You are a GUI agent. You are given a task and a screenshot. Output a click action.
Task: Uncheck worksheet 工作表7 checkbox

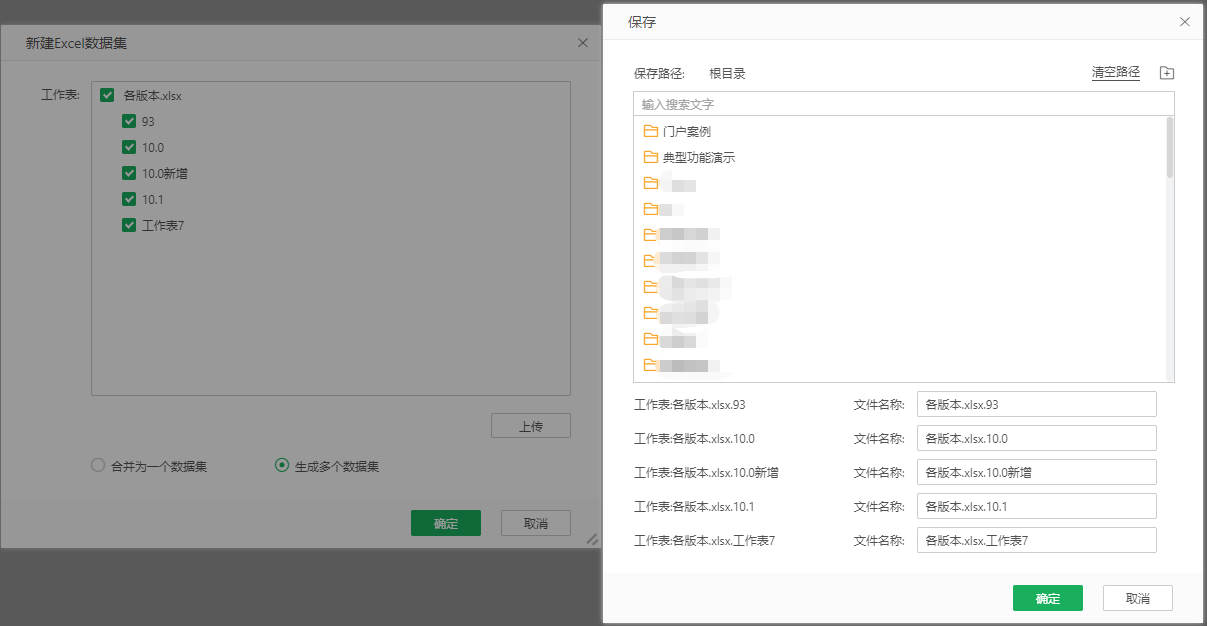(x=129, y=225)
